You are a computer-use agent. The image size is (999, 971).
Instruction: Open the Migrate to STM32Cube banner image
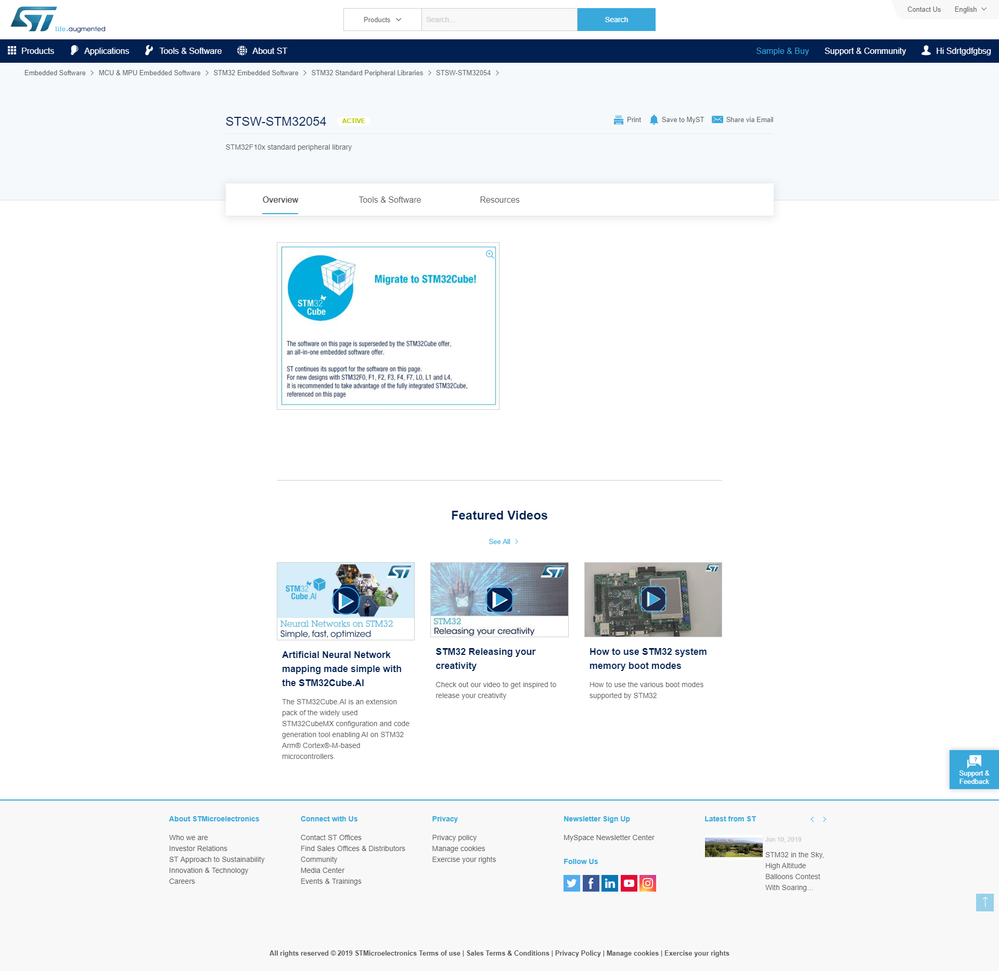388,326
